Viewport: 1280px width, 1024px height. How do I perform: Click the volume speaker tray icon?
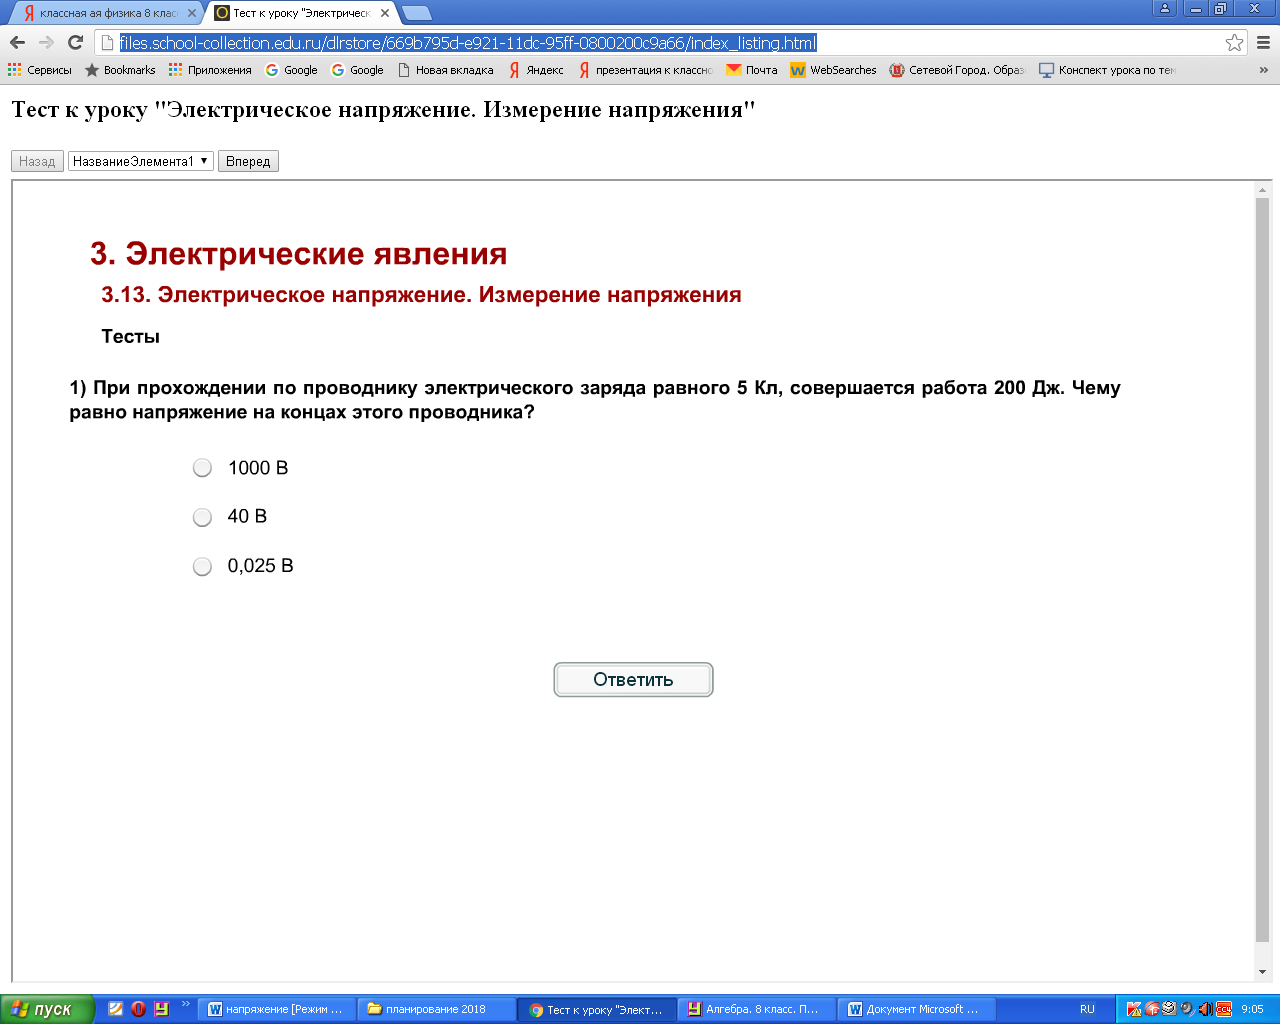(1205, 1009)
